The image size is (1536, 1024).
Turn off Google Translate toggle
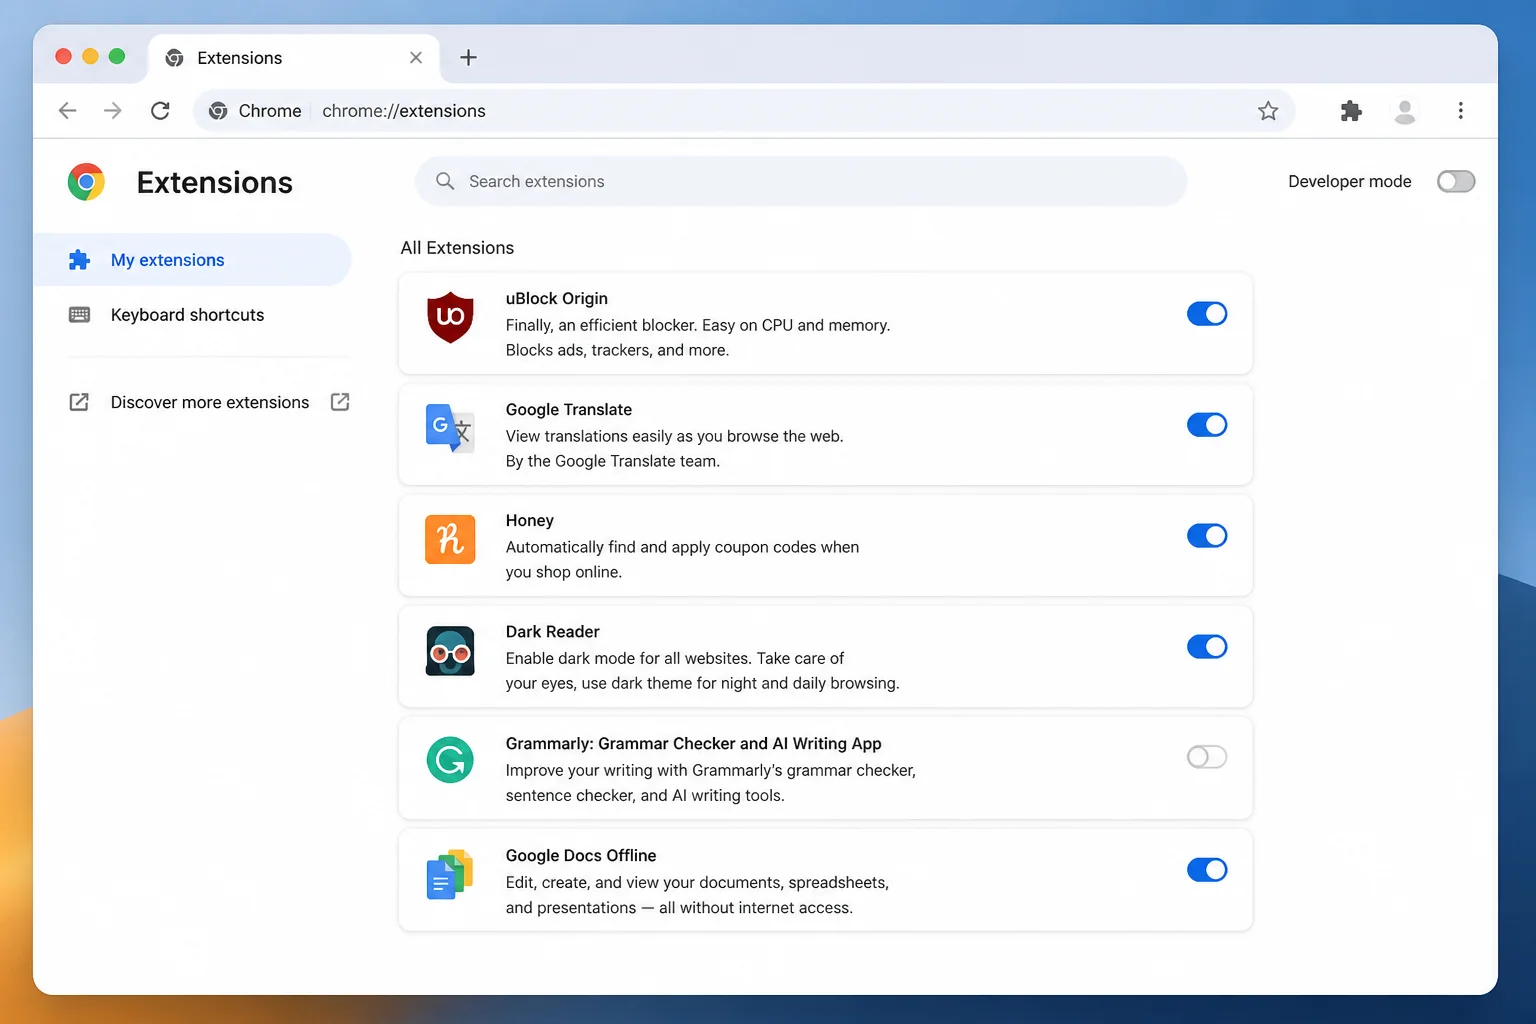coord(1207,425)
